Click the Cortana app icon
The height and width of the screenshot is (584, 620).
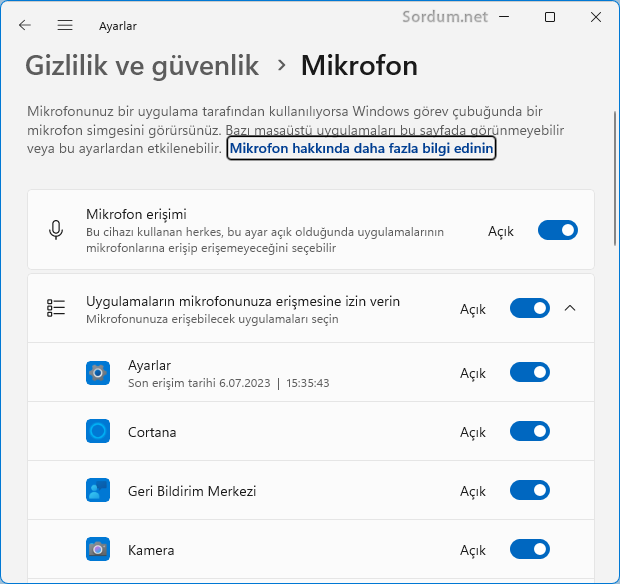(x=98, y=431)
